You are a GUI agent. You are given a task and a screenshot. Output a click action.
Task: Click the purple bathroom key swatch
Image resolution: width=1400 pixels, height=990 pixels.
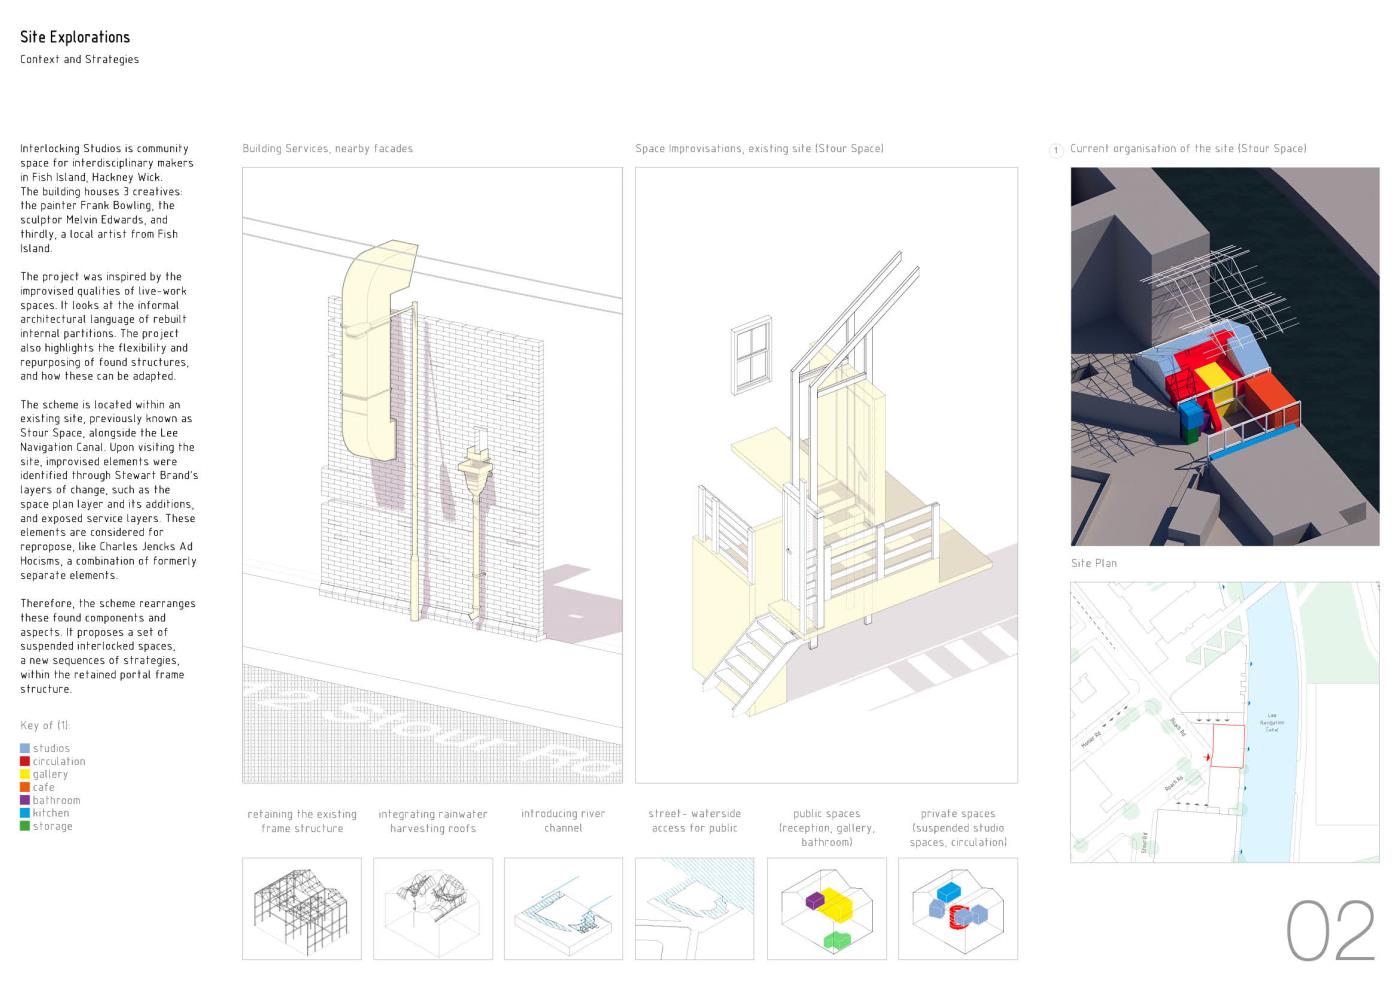pos(25,800)
